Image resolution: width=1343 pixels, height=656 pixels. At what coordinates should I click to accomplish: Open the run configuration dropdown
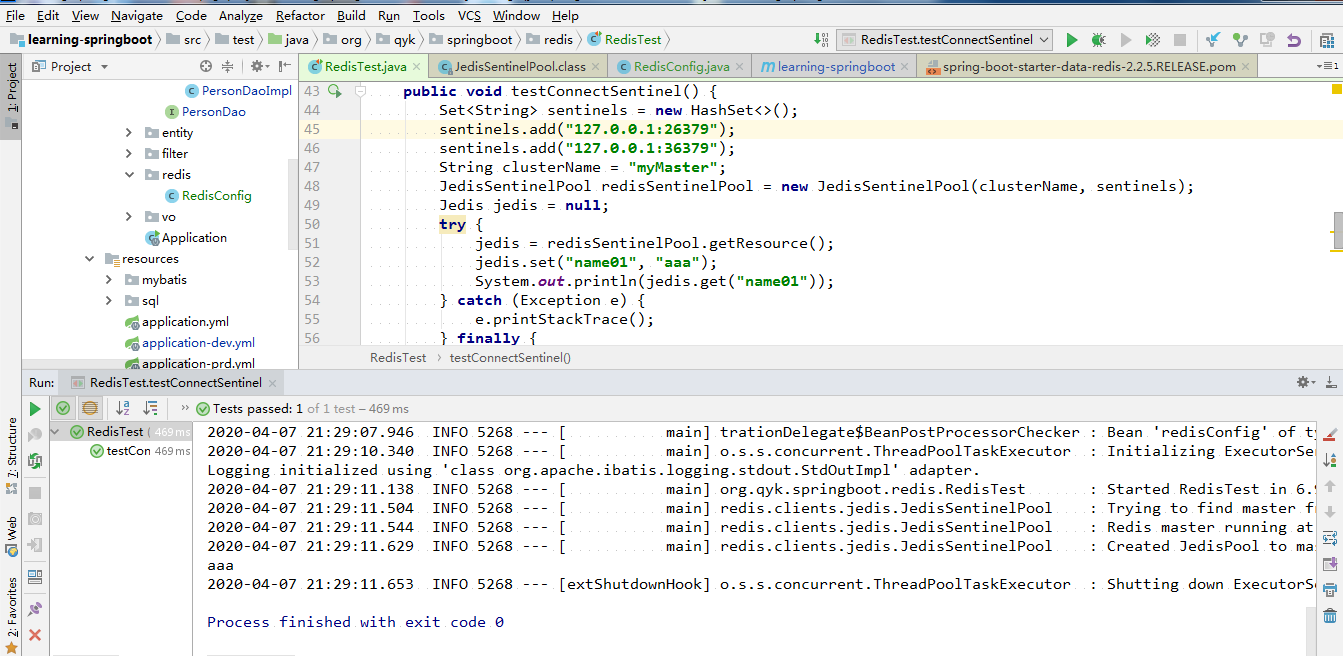944,40
